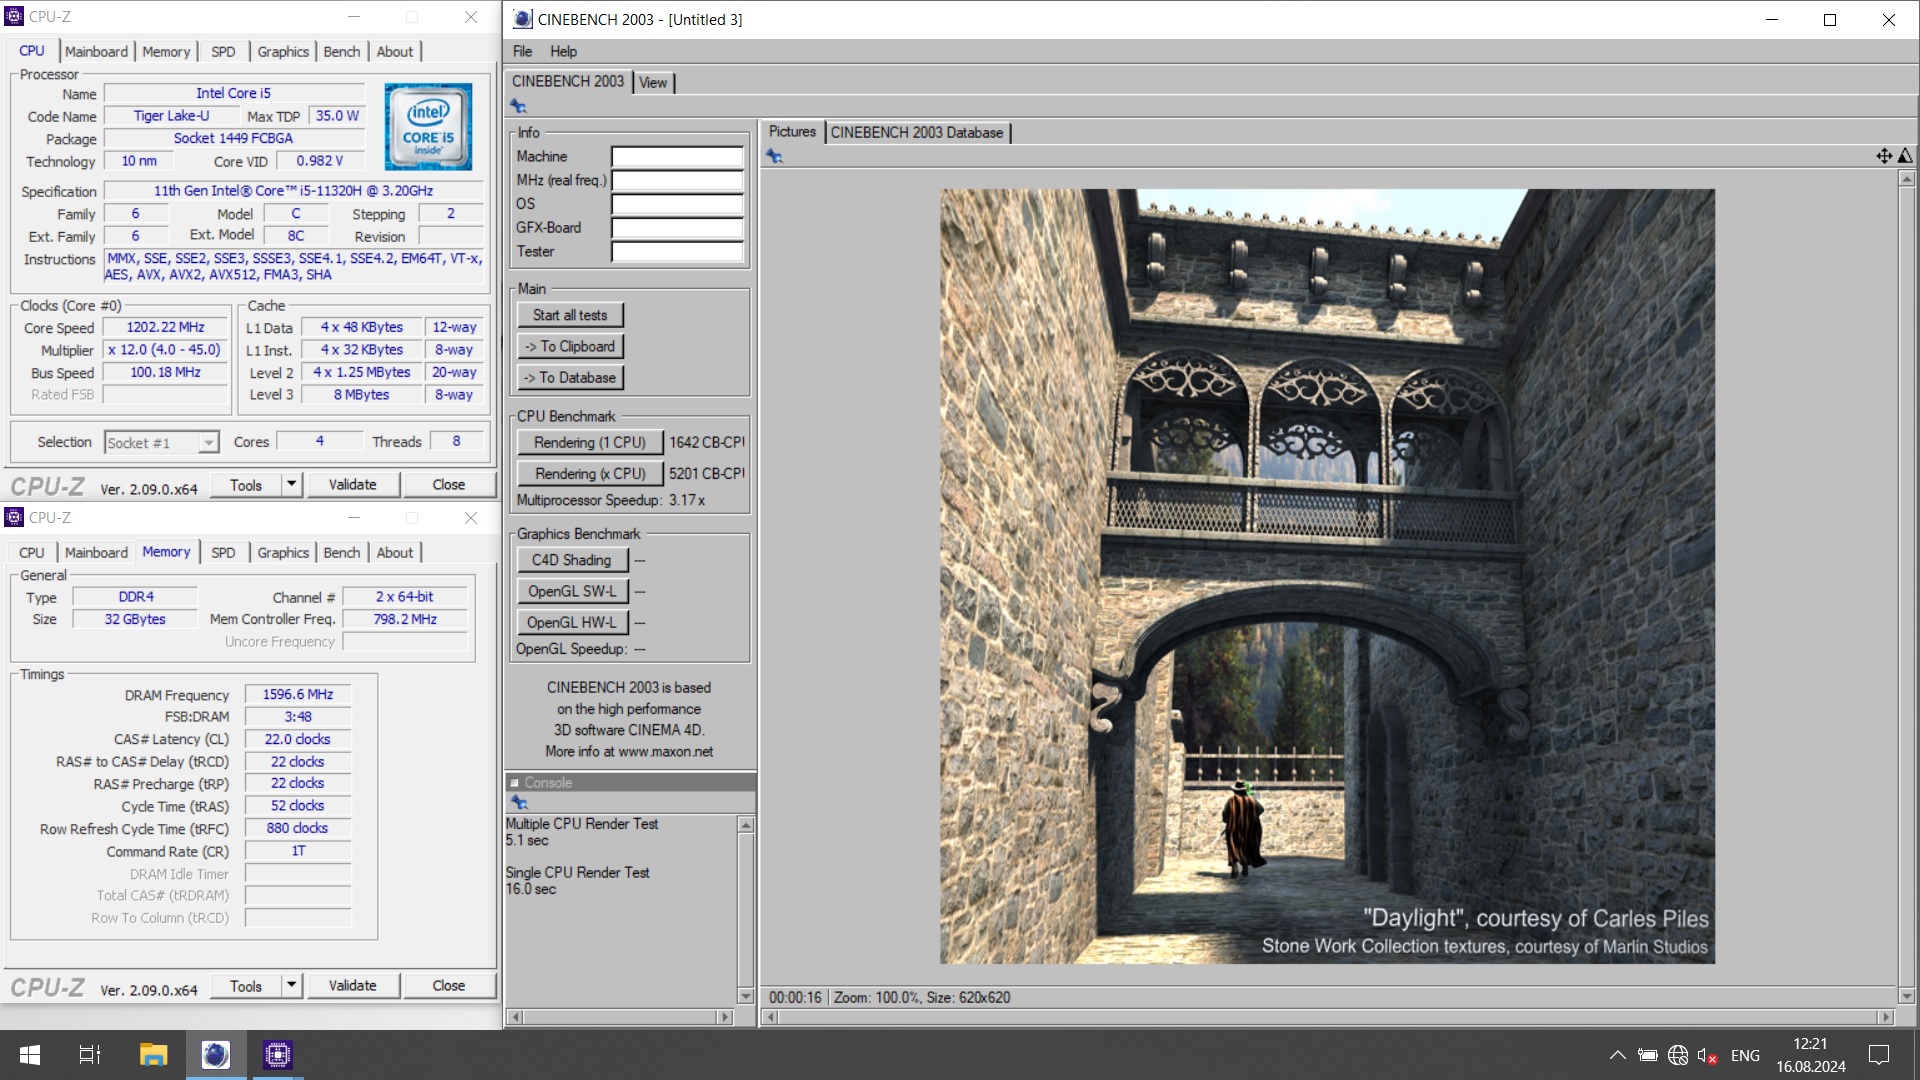Open SPD tab in bottom CPU-Z window

pos(223,552)
